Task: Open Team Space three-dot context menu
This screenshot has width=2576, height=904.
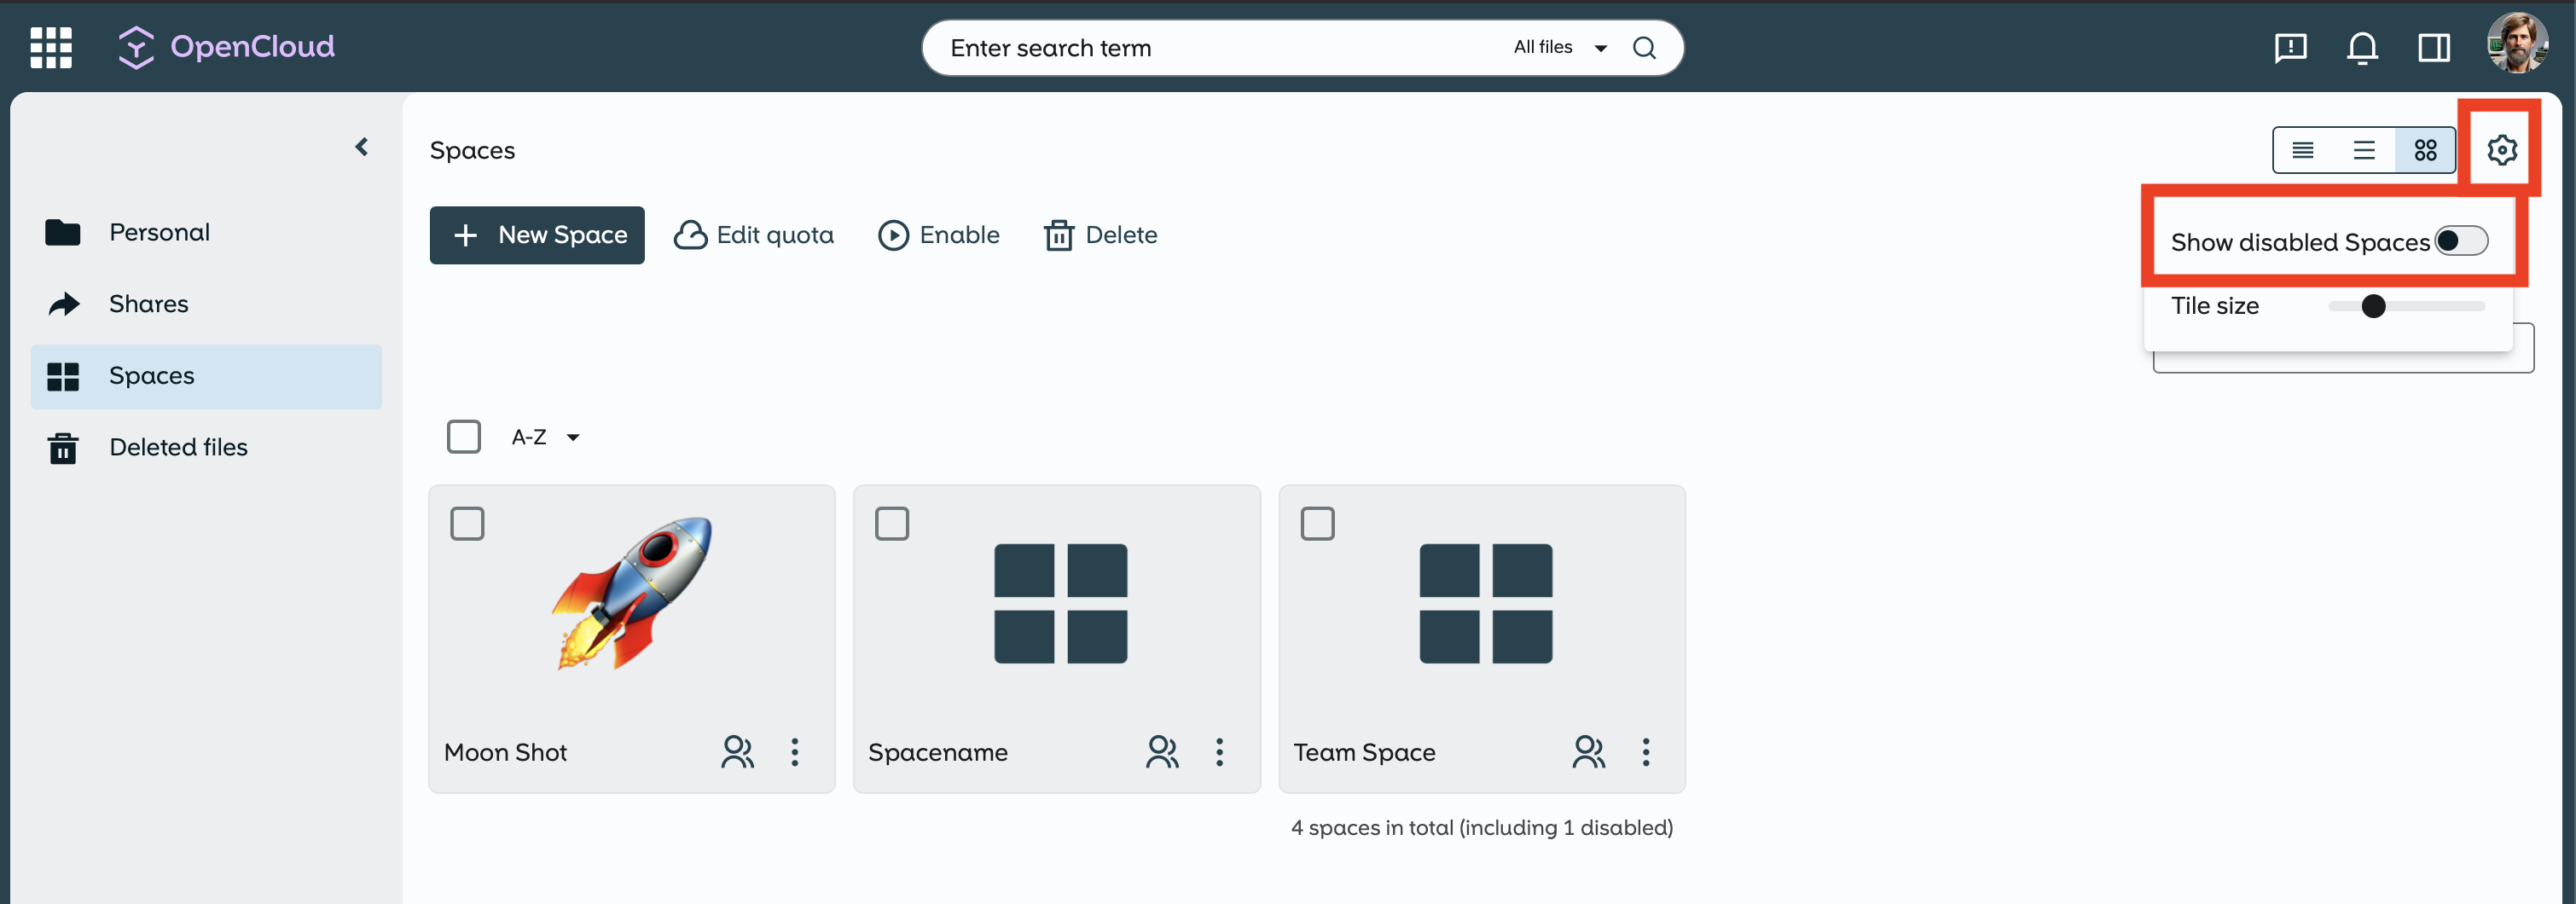Action: pos(1645,752)
